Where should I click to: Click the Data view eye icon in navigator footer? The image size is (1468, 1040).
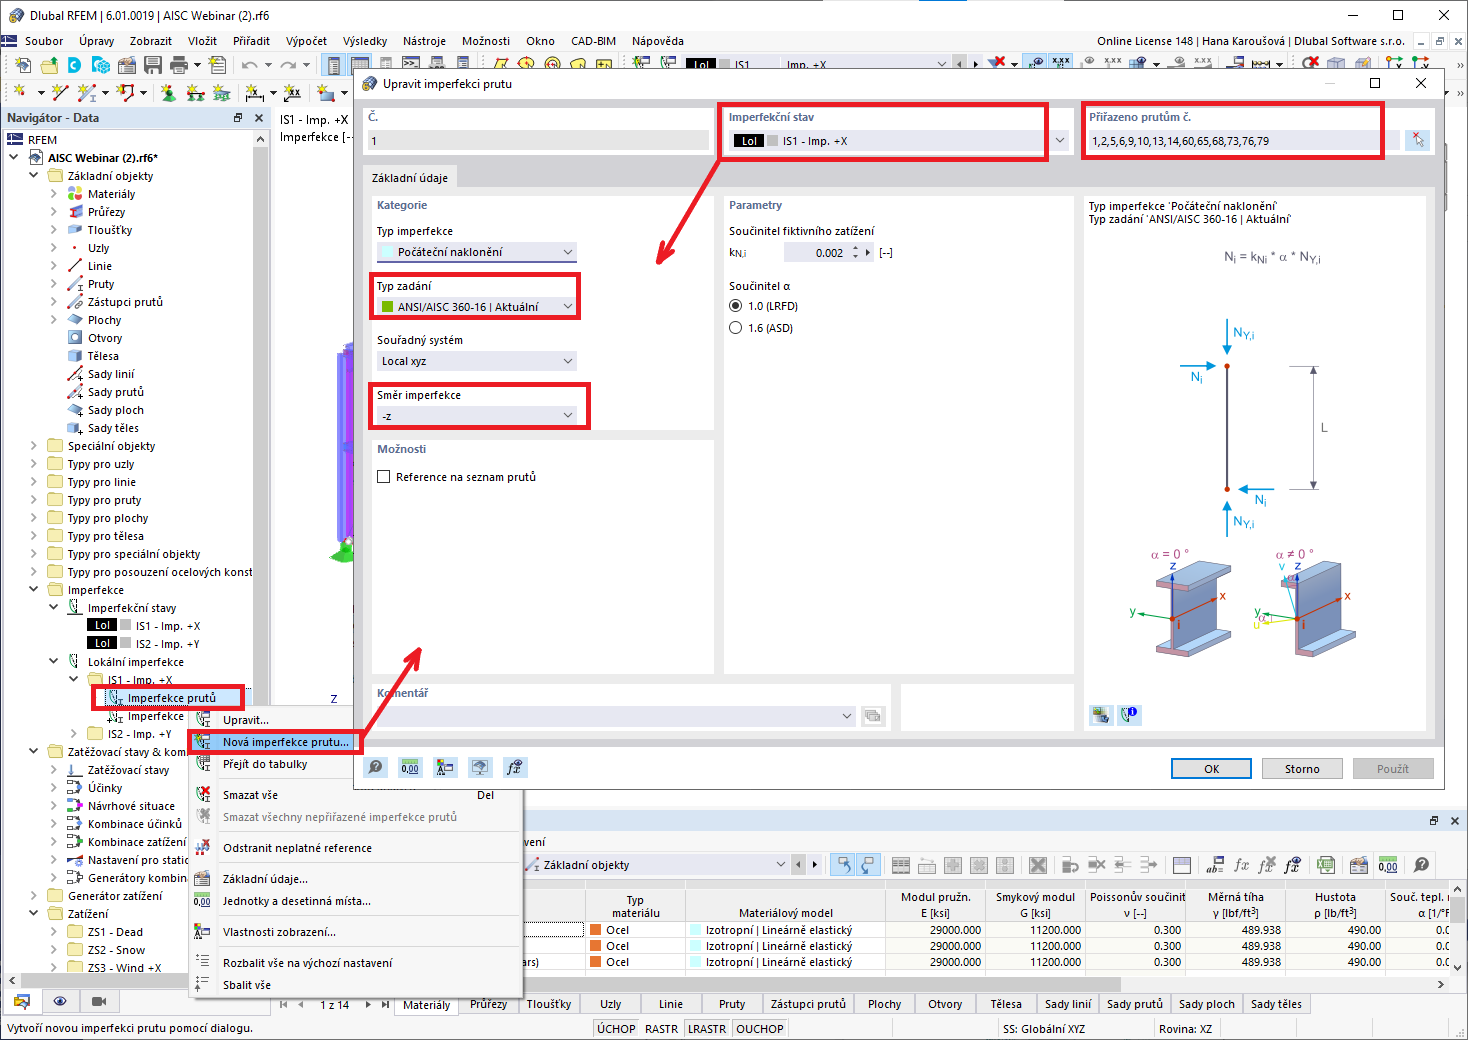[60, 1001]
